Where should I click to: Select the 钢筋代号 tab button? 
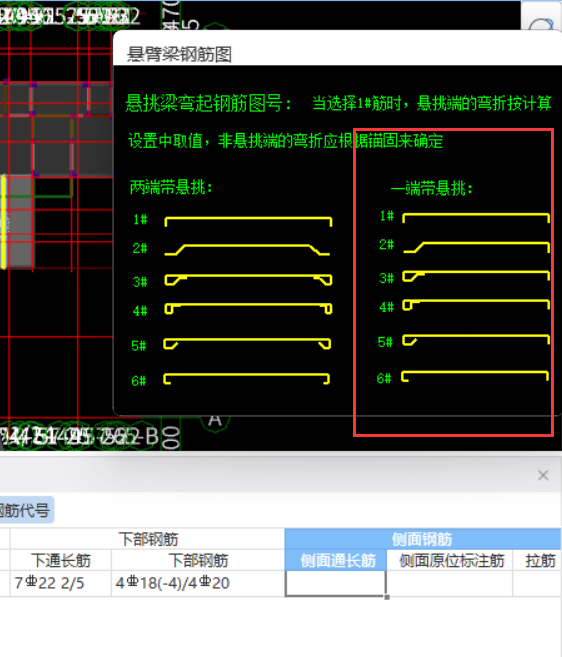(x=26, y=510)
